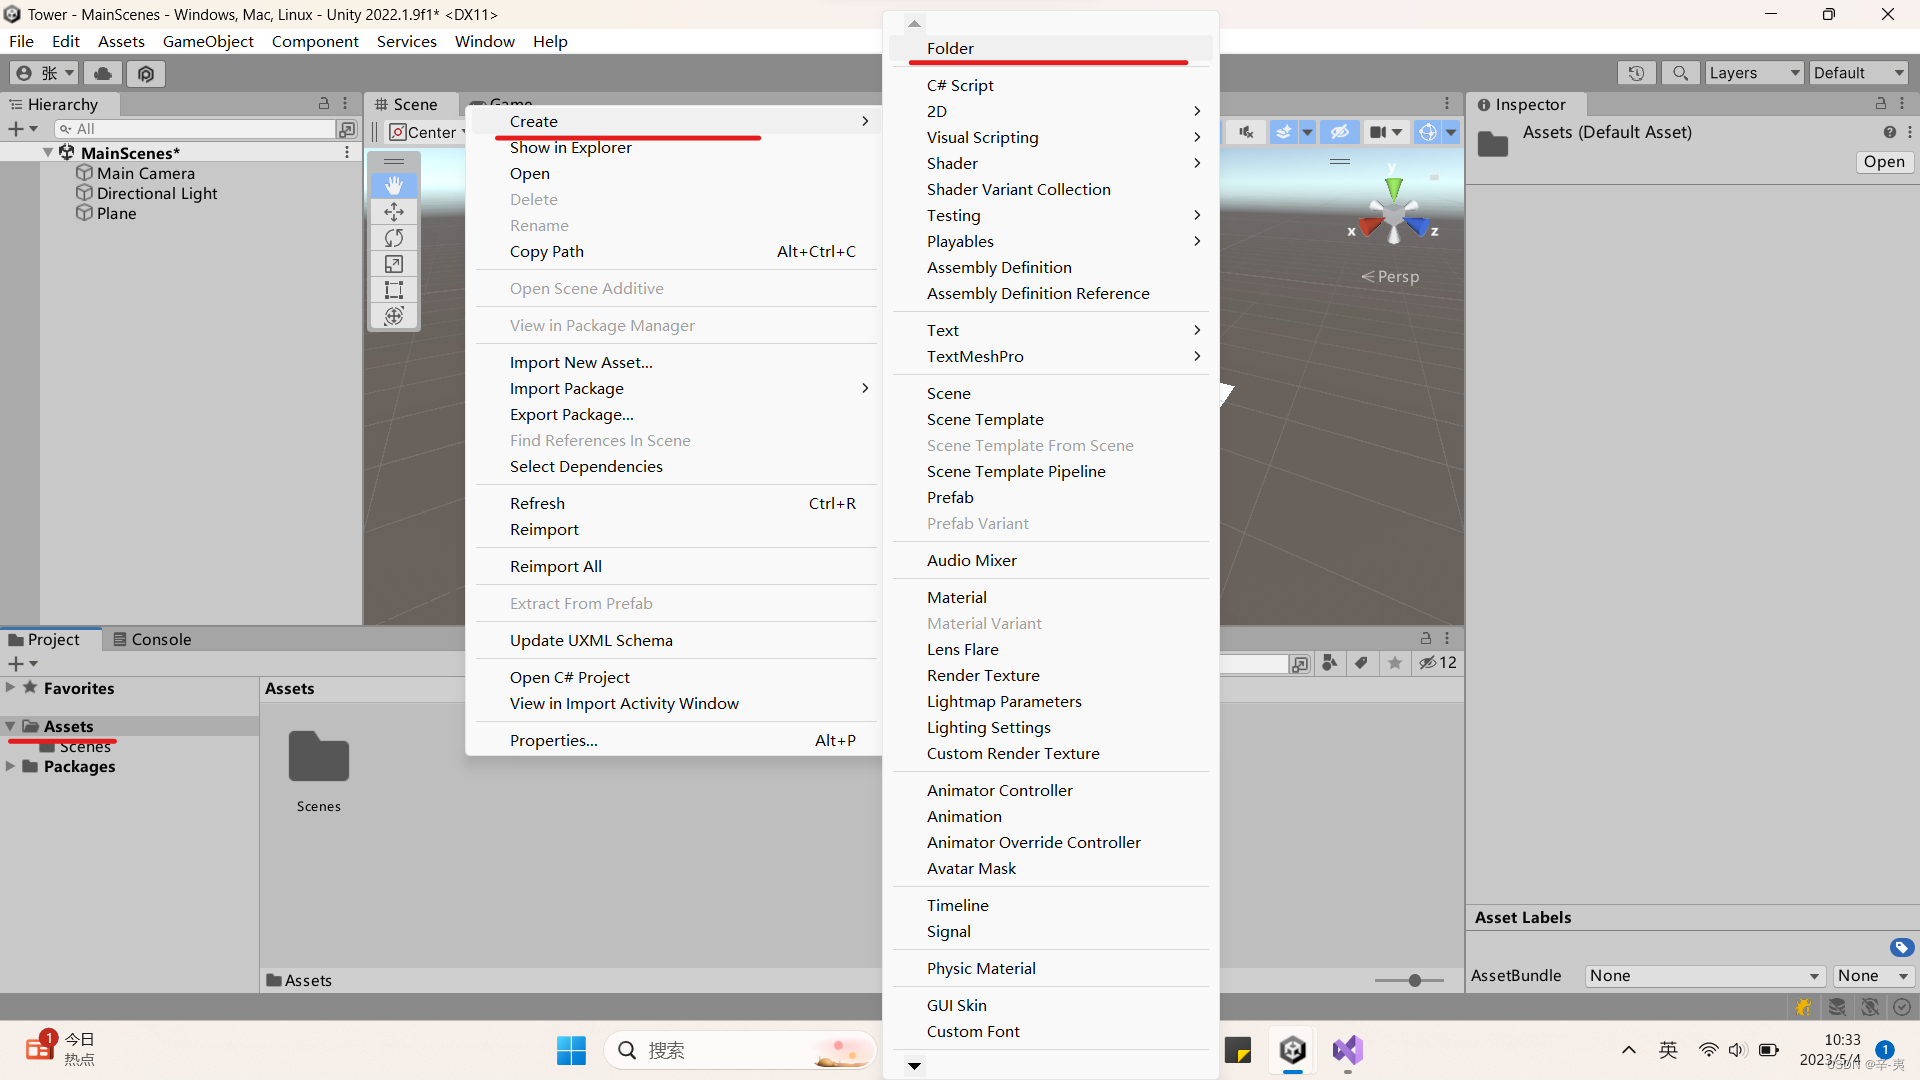Toggle scene visibility hidden-objects button
Screen dimensions: 1920x1080
[x=1340, y=132]
